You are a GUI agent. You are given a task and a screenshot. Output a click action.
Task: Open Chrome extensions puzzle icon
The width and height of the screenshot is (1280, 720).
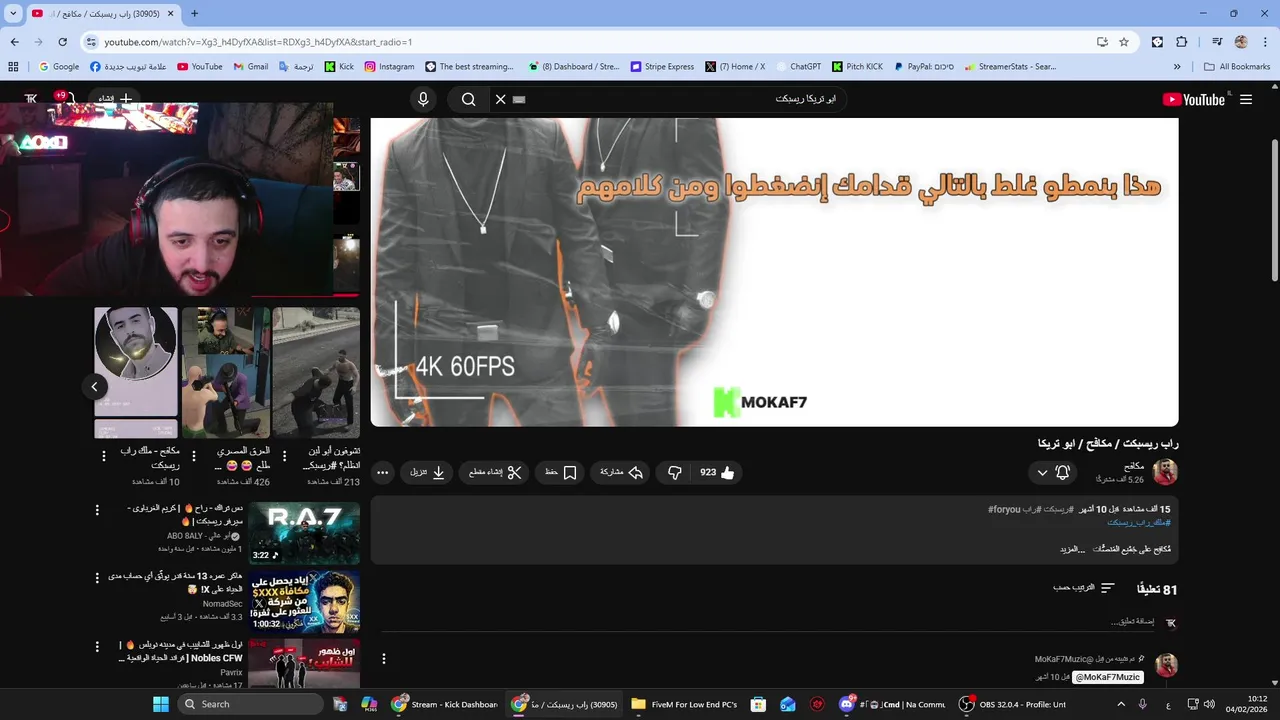click(1182, 42)
